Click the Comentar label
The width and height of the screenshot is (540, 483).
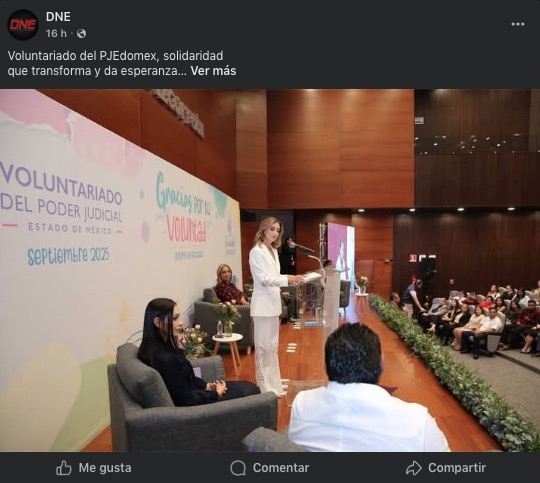281,468
